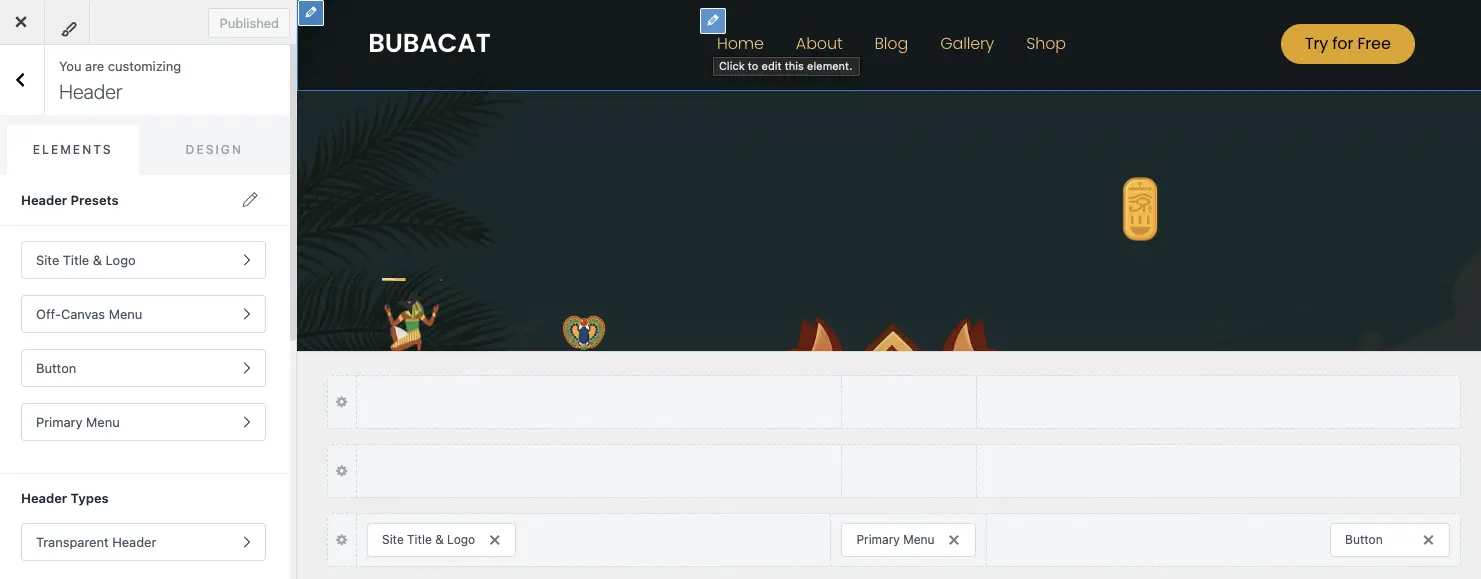Click the blue edit pencil at preview top-left
The image size is (1481, 579).
310,14
